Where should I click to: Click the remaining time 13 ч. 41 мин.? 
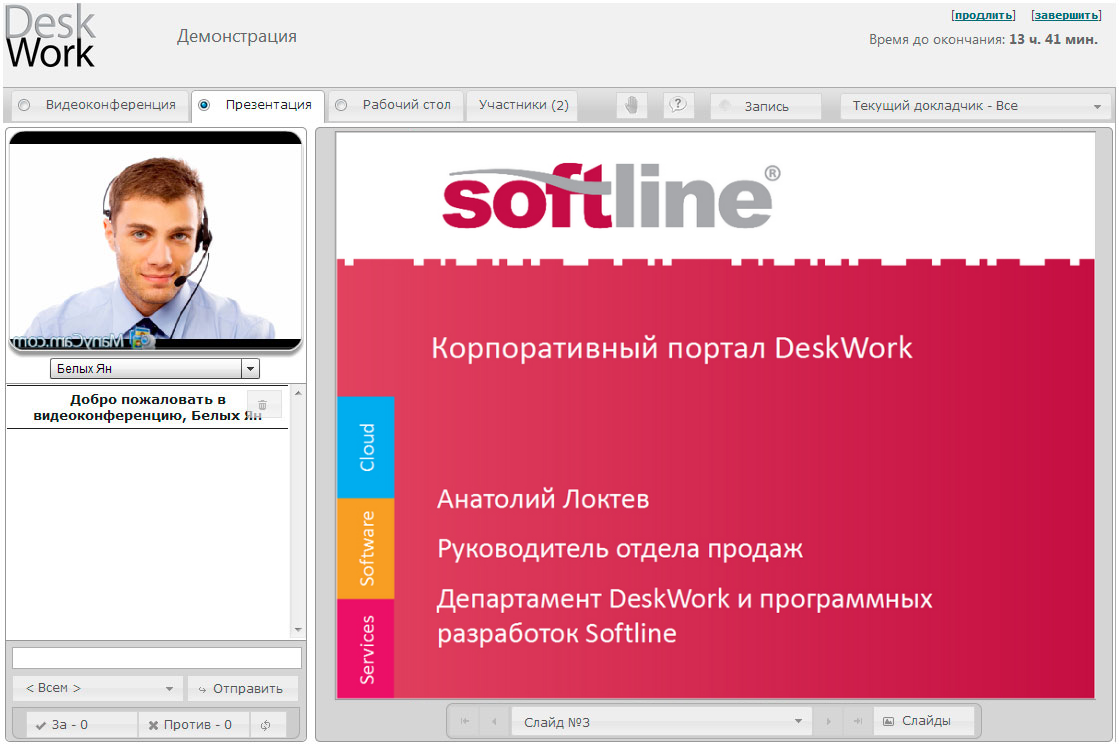pyautogui.click(x=1053, y=40)
